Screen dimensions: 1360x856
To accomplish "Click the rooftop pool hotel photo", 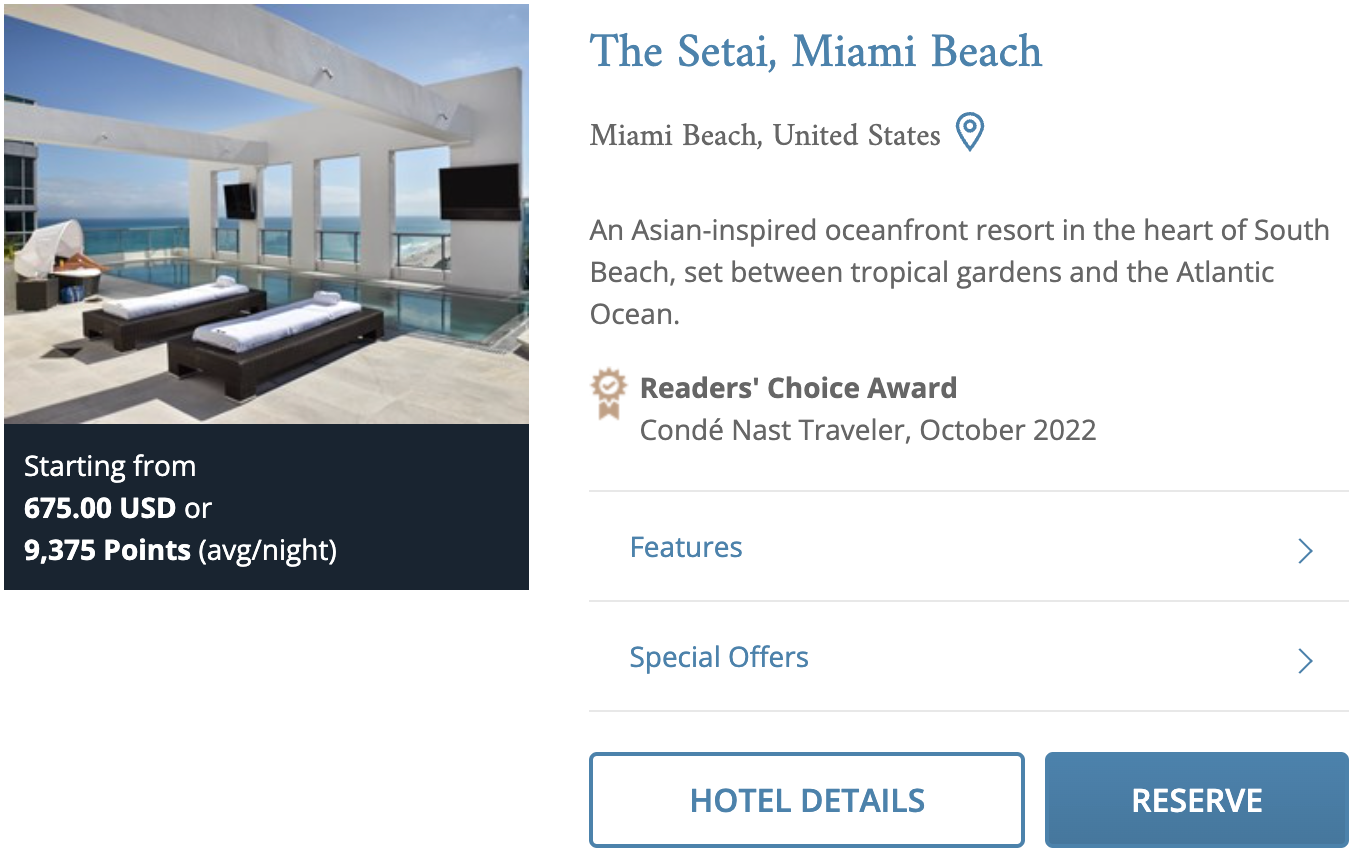I will tap(266, 212).
